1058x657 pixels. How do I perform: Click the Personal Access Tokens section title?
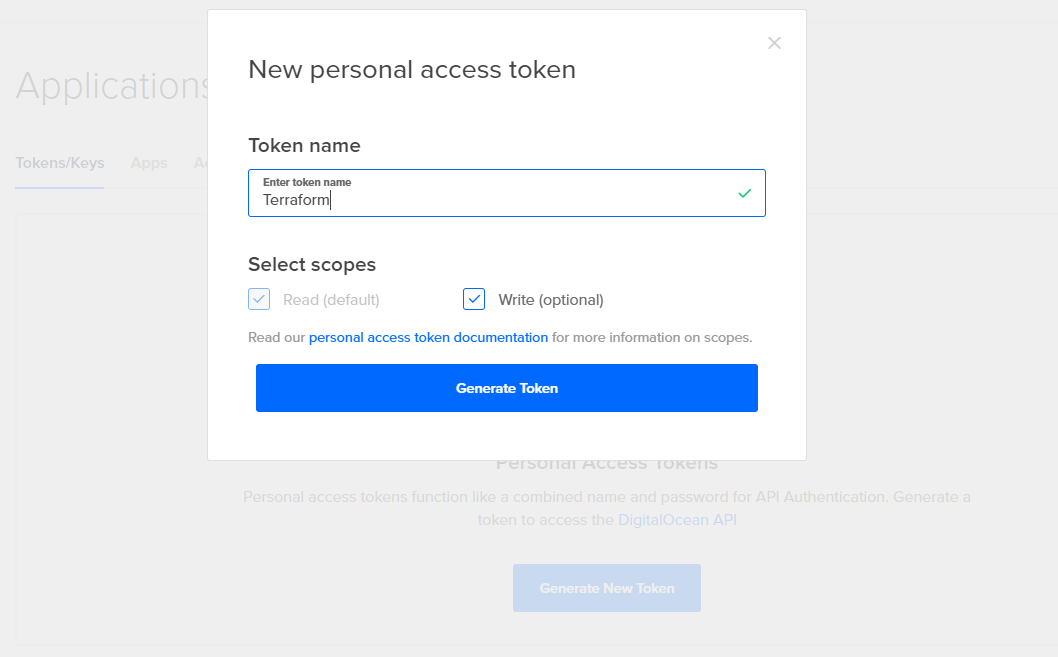(606, 463)
